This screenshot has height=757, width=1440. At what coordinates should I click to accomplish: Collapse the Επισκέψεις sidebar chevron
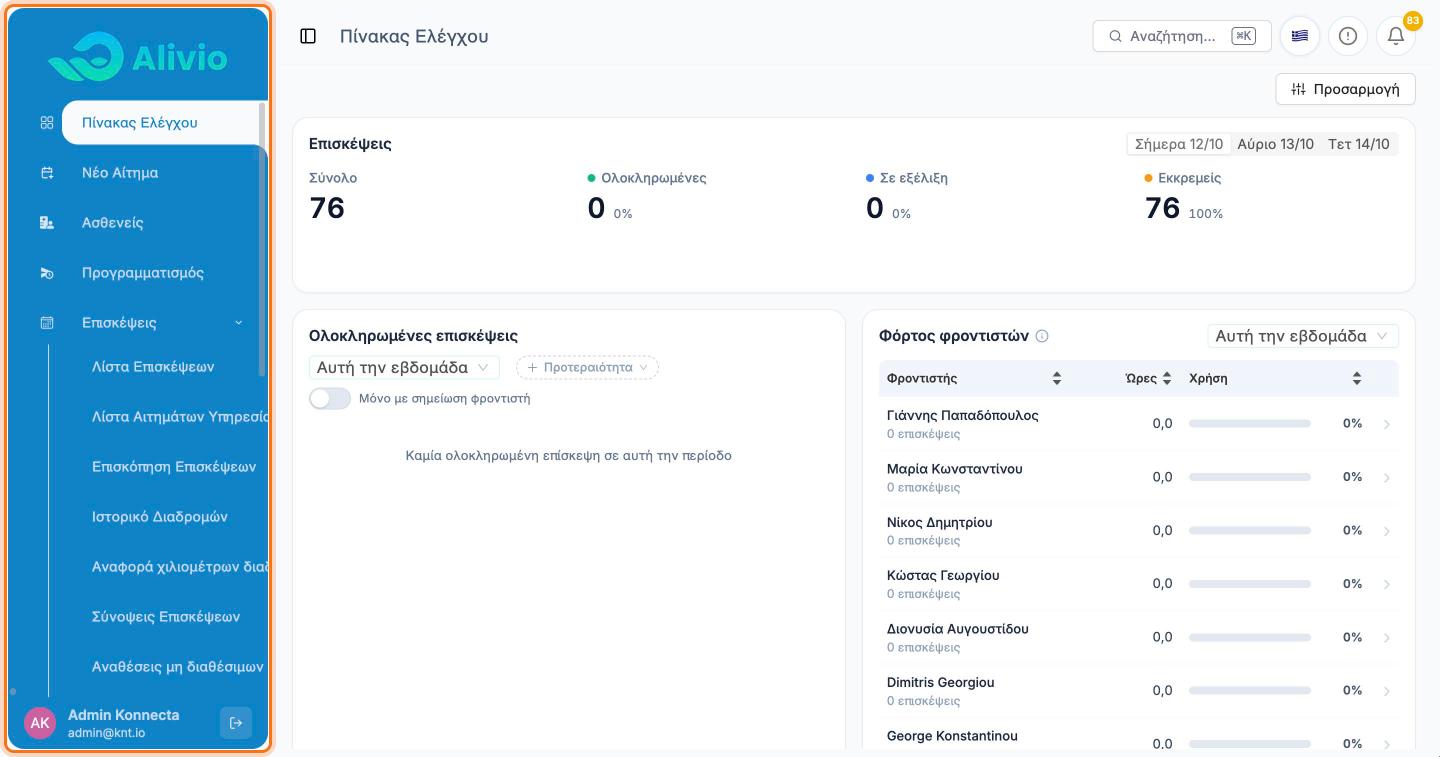(x=239, y=323)
